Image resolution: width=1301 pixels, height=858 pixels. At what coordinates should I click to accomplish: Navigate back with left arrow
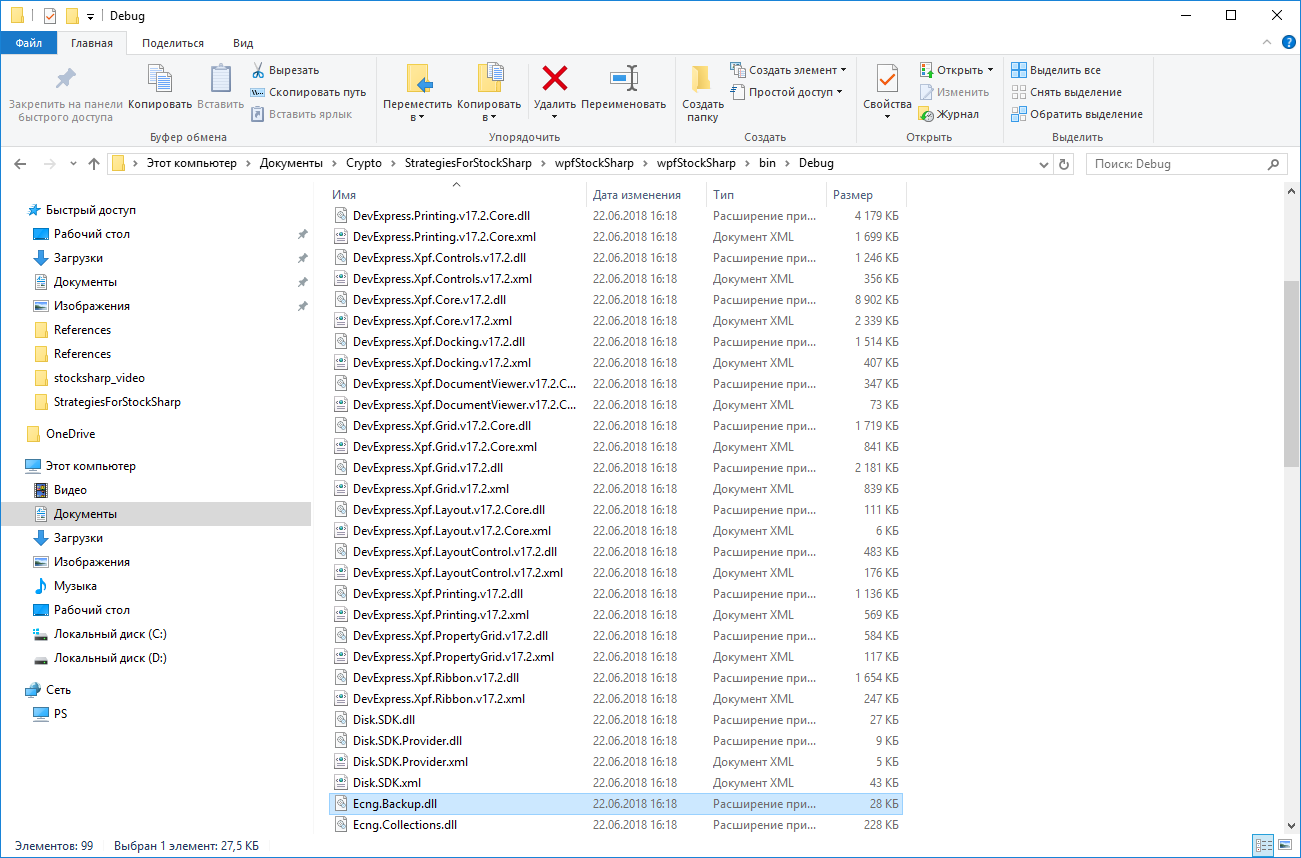coord(21,163)
